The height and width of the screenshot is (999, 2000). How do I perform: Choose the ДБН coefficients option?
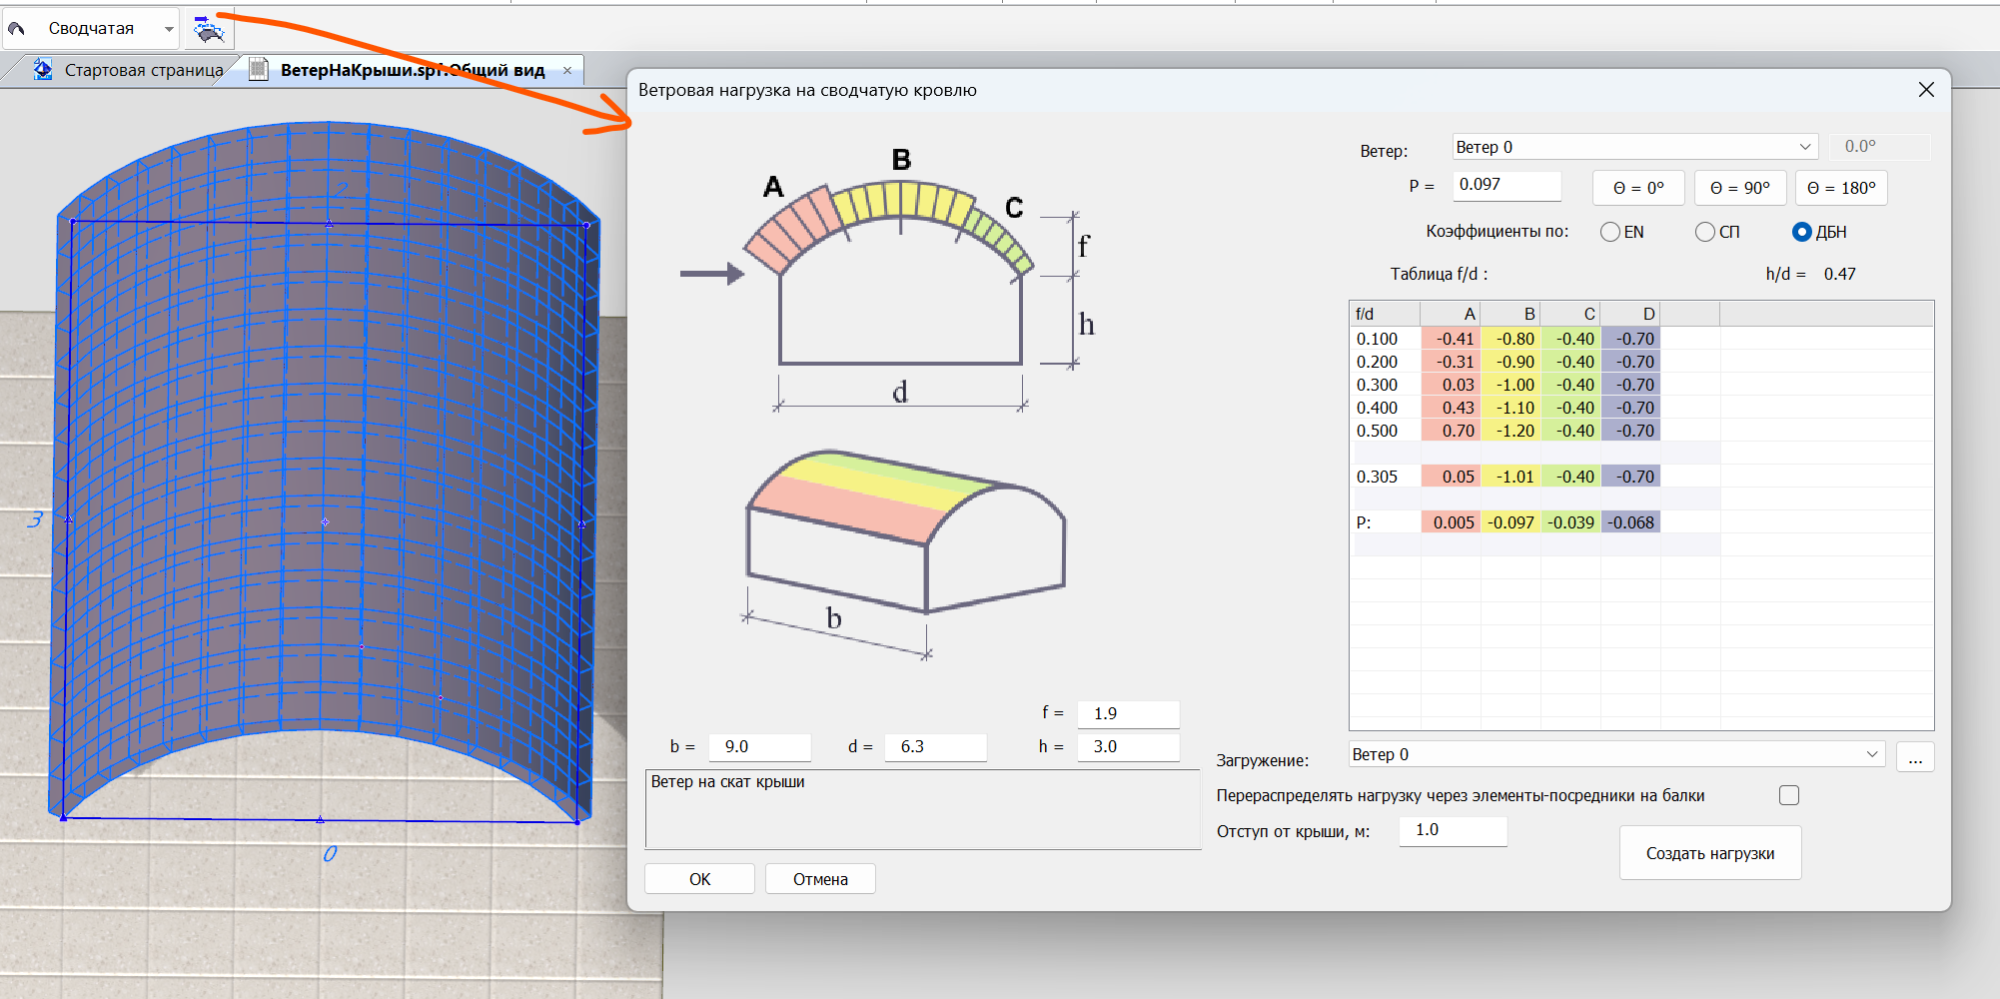1802,232
